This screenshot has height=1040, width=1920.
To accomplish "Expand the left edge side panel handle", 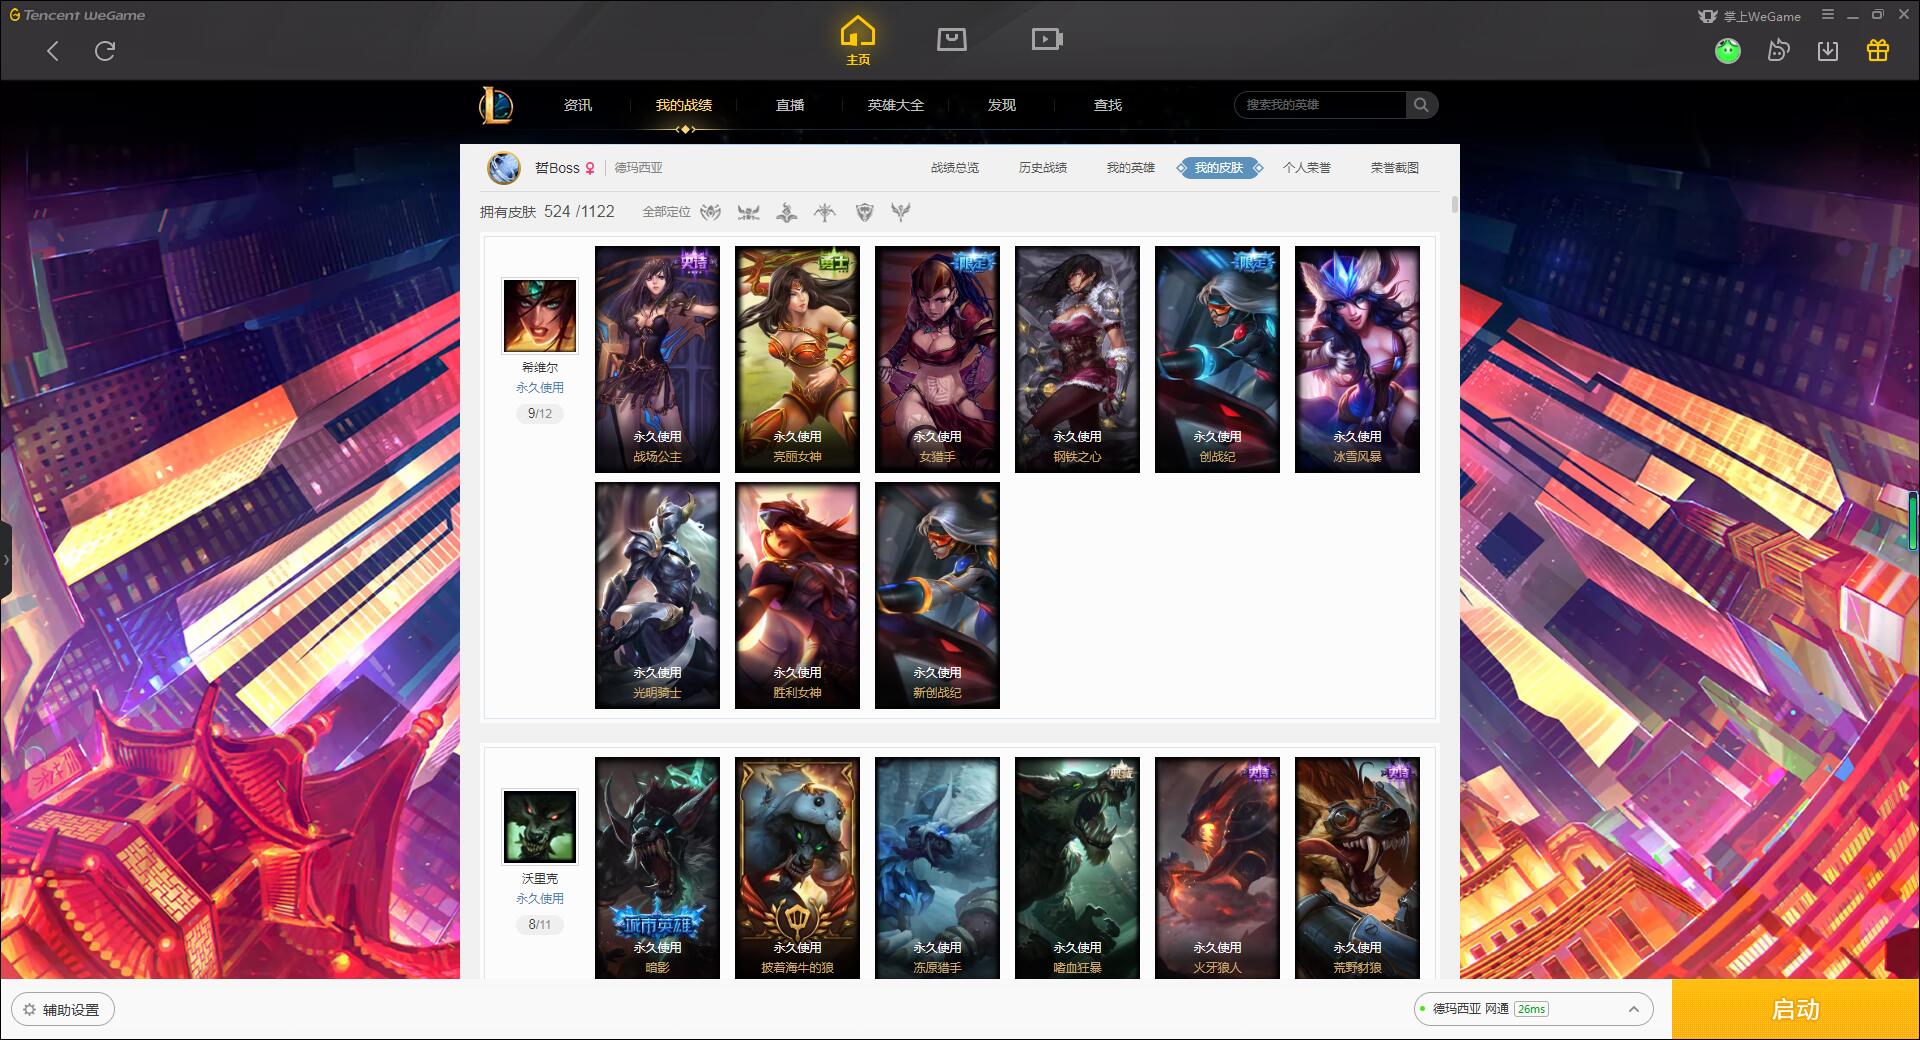I will (5, 560).
